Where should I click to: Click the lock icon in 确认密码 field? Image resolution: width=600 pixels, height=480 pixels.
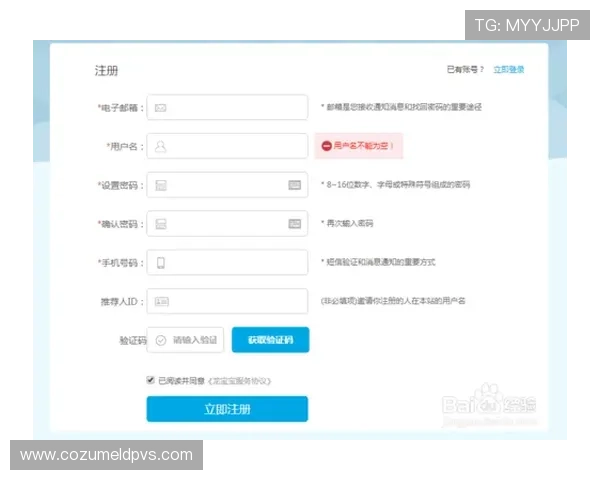(160, 223)
